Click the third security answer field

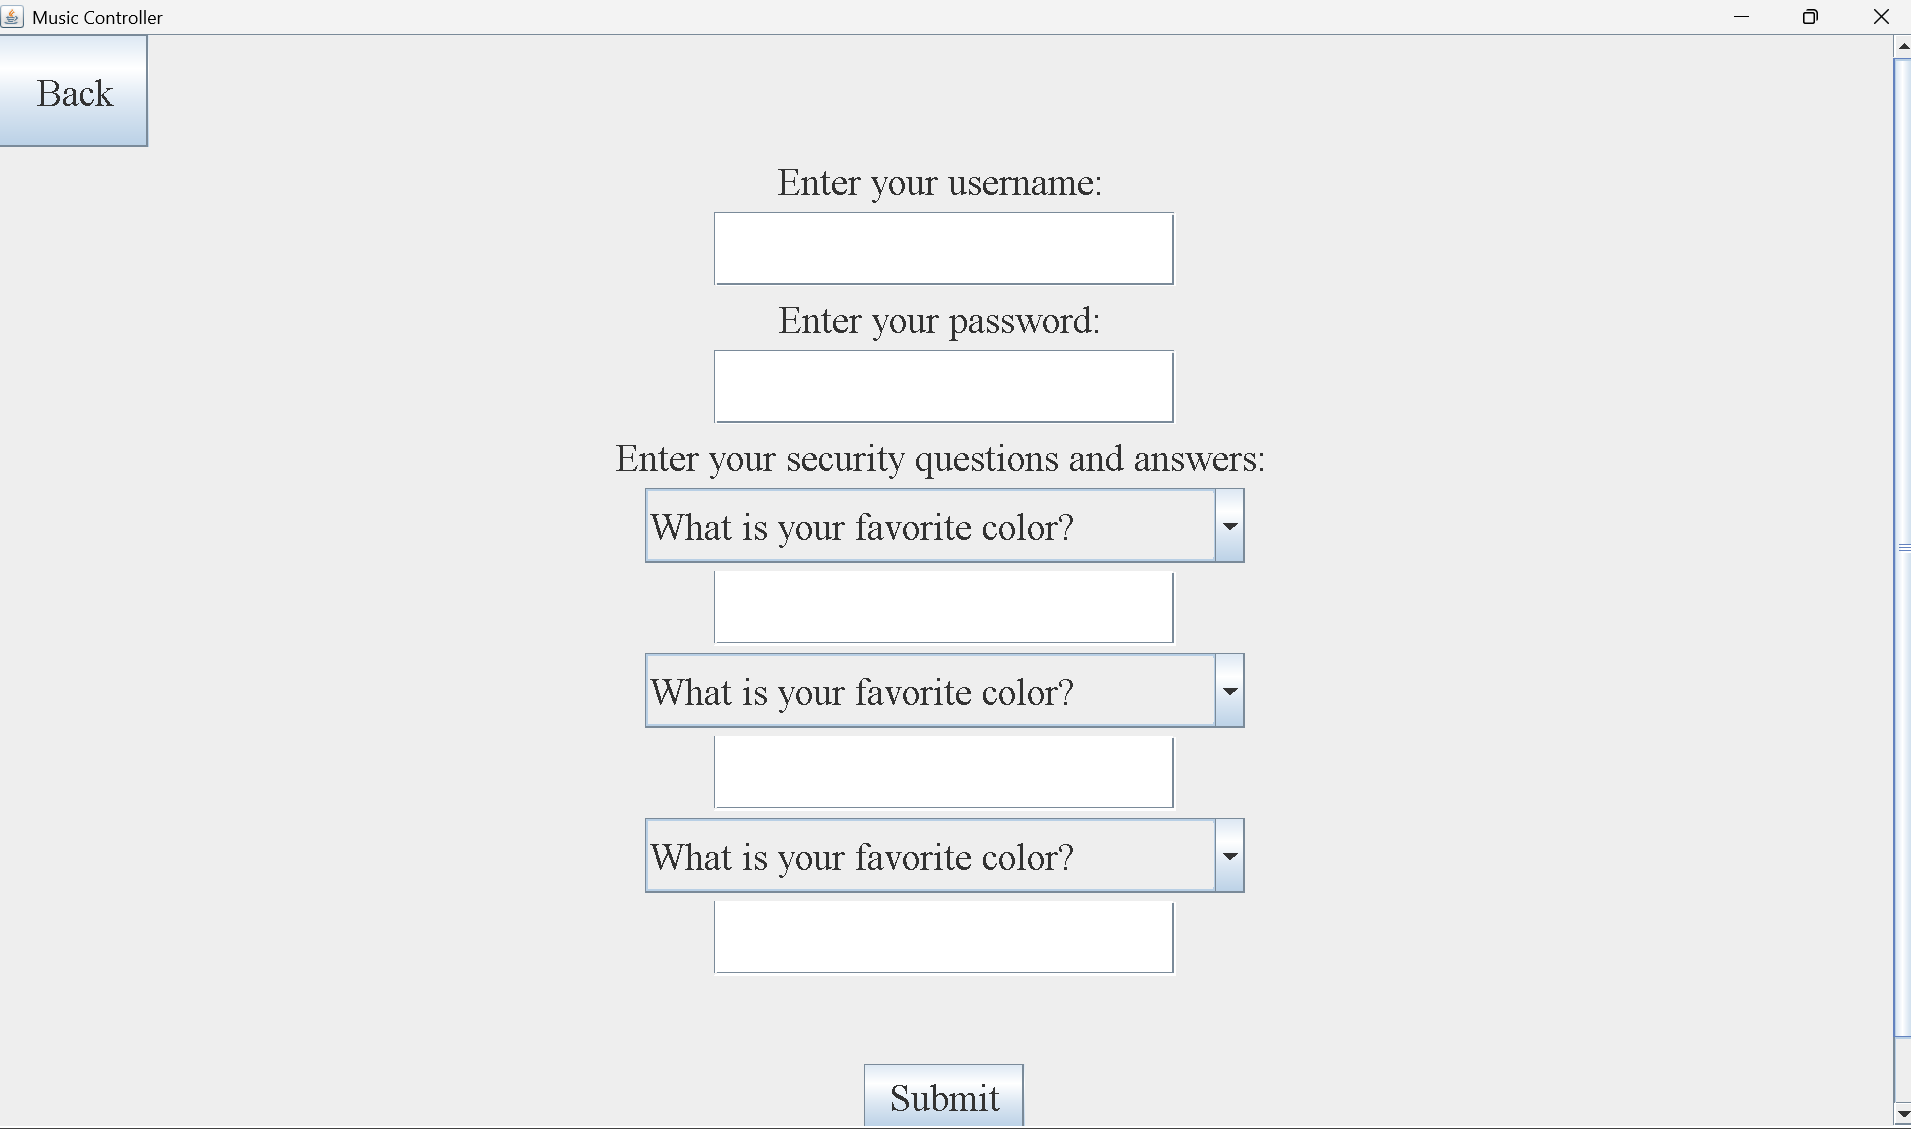click(943, 937)
